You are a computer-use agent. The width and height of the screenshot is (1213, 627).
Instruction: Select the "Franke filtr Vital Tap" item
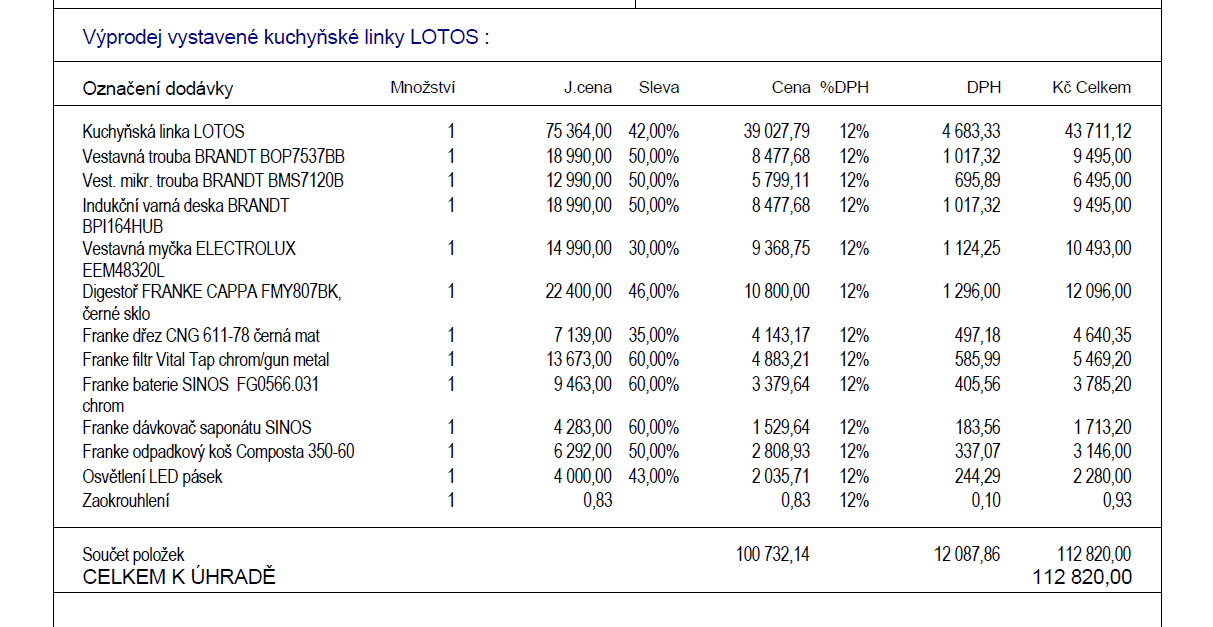click(x=206, y=360)
